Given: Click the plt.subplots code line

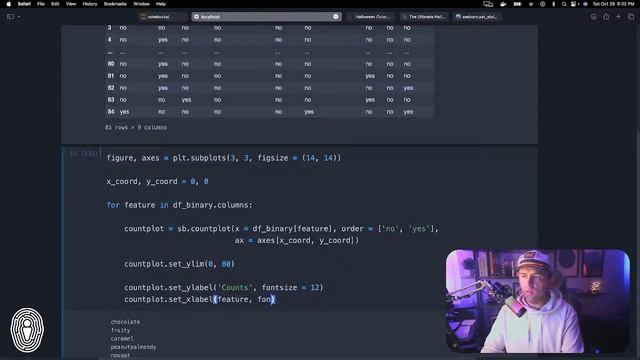Looking at the screenshot, I should click(x=224, y=158).
